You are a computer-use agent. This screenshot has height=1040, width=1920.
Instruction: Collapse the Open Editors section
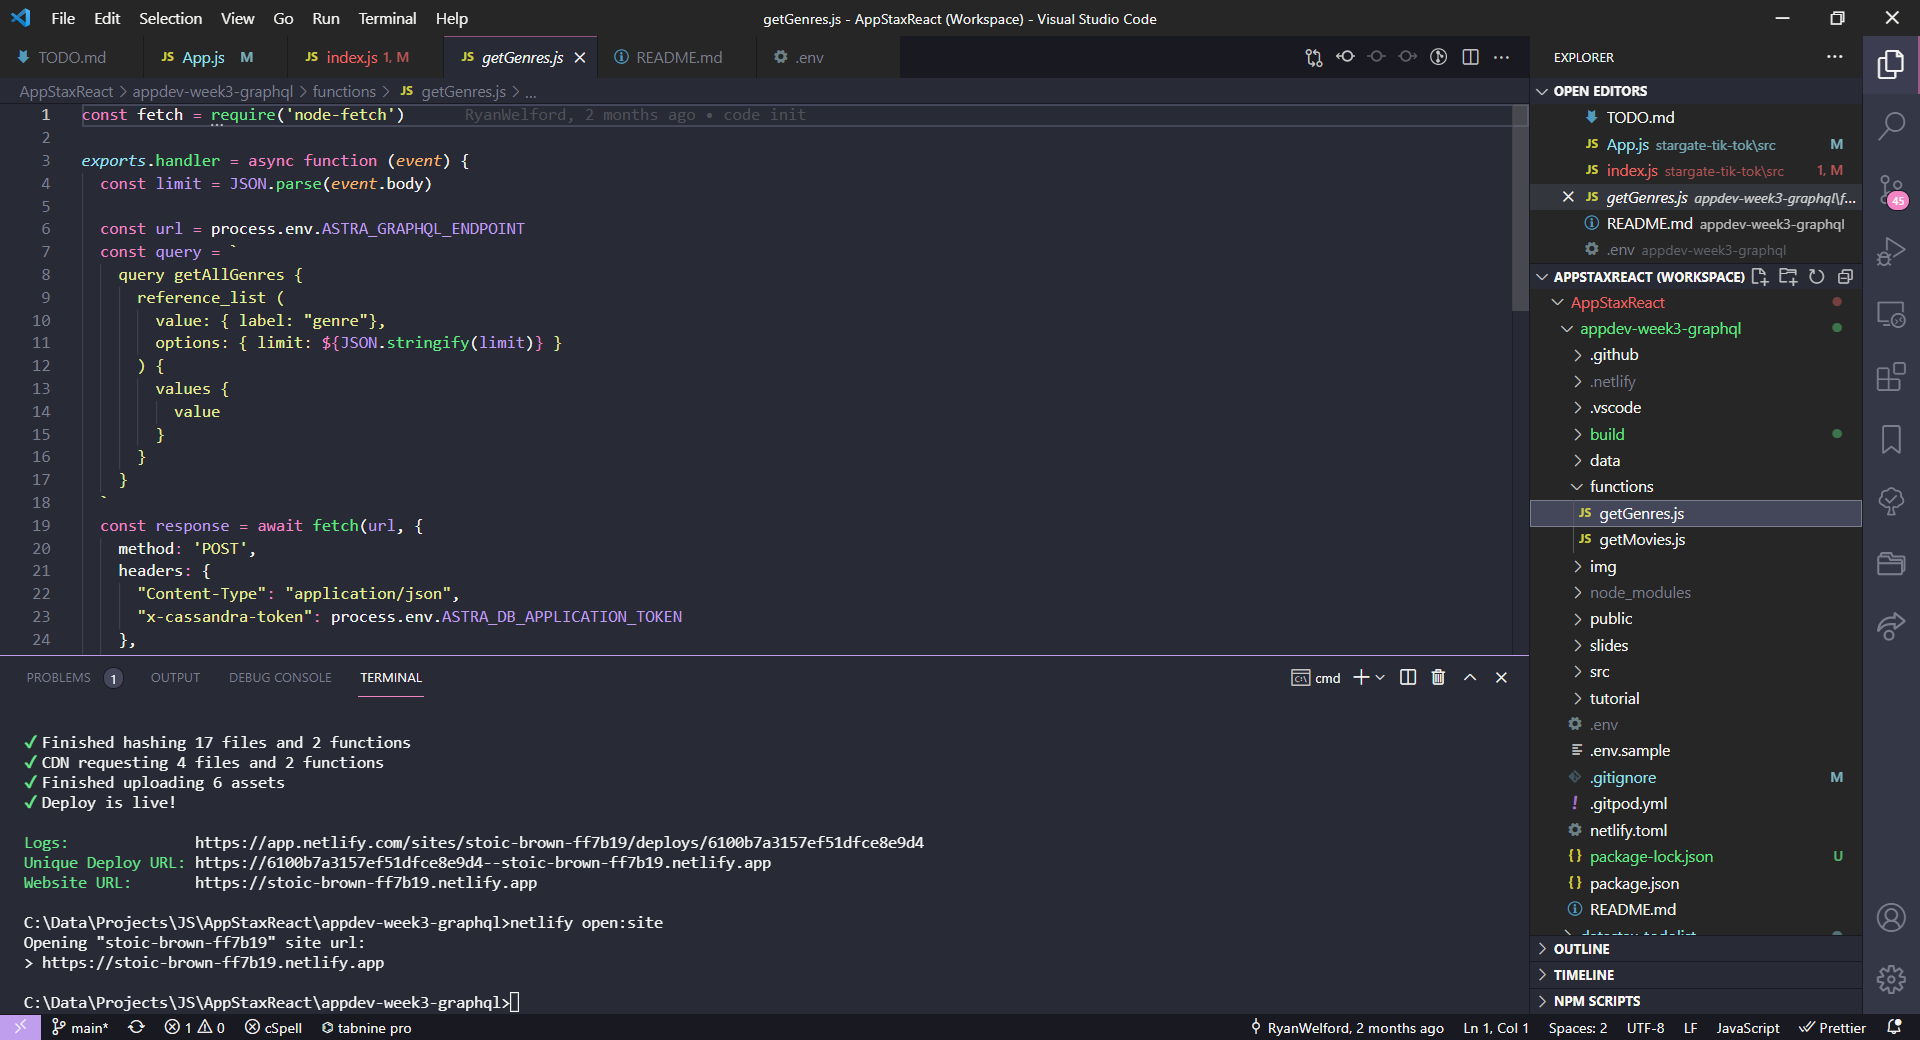1541,90
